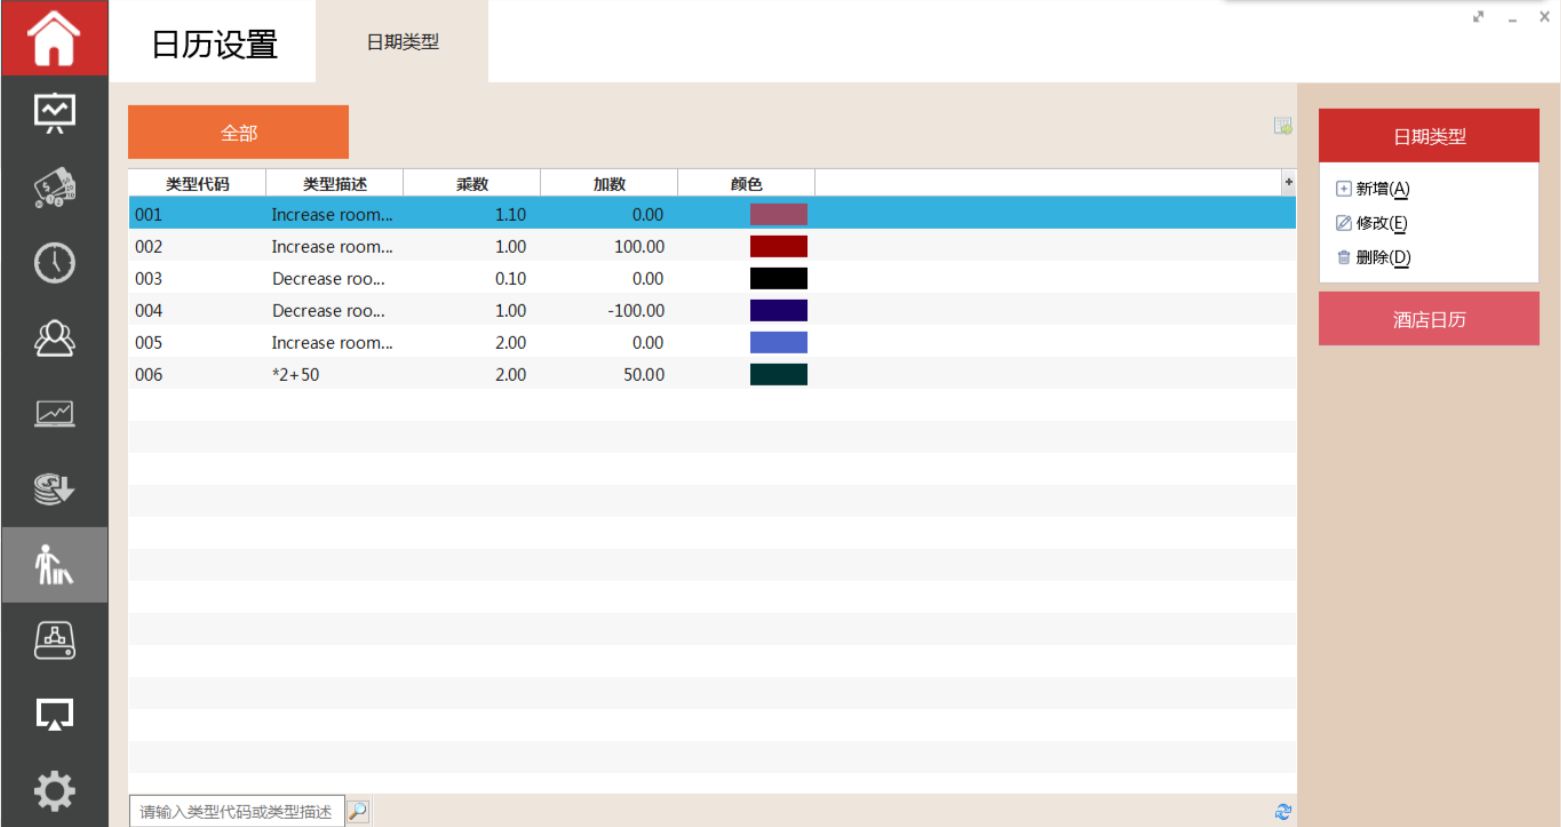This screenshot has width=1561, height=827.
Task: Click the coins download sidebar icon
Action: 54,489
